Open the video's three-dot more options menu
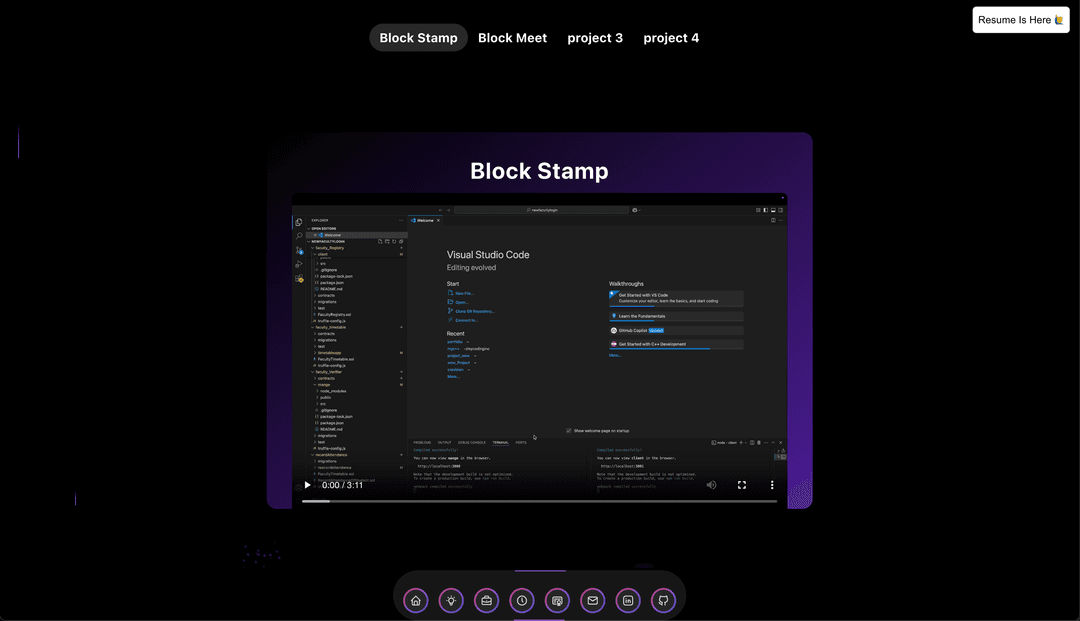Screen dimensions: 1080x621 point(771,485)
